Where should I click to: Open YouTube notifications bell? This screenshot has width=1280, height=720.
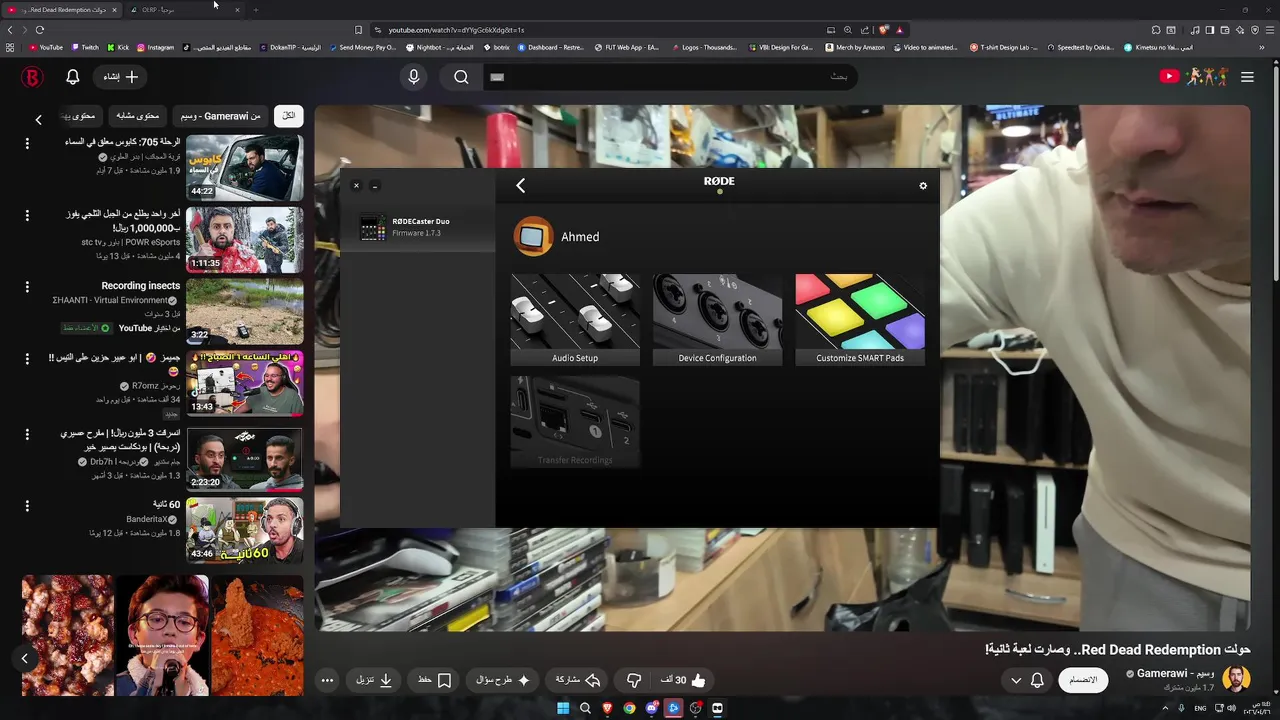73,77
